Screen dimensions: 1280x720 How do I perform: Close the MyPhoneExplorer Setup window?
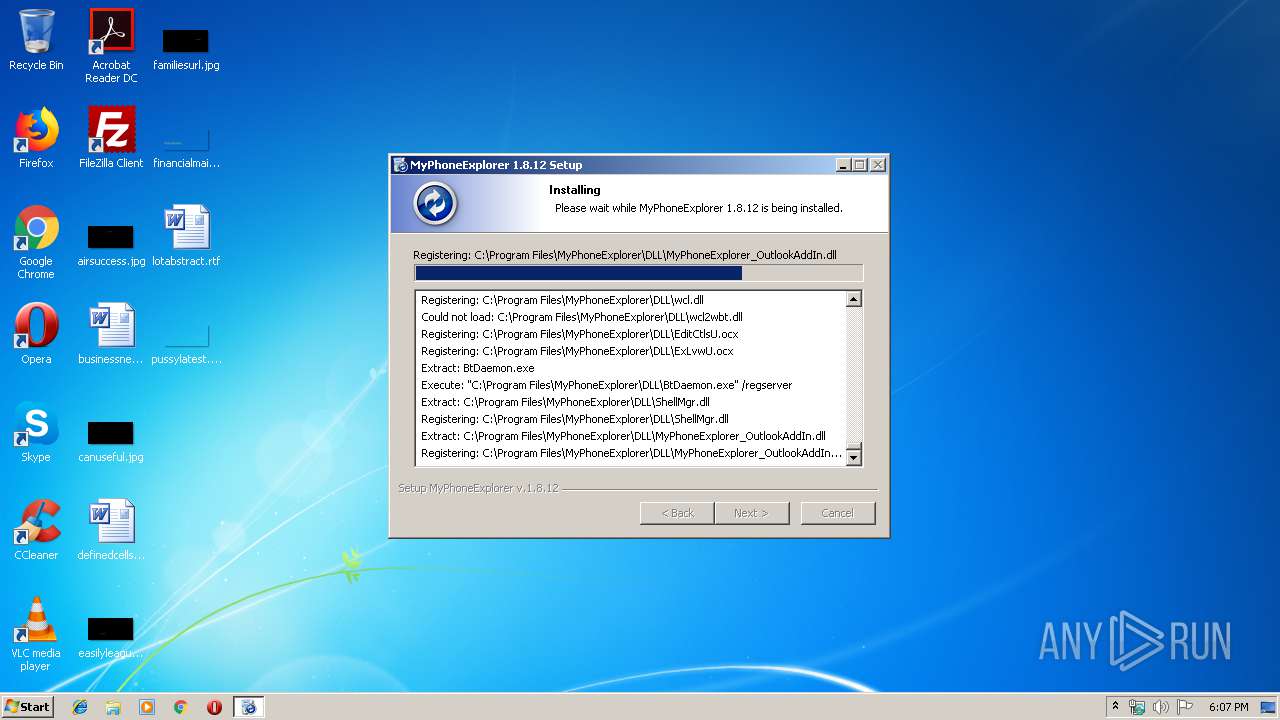coord(877,165)
